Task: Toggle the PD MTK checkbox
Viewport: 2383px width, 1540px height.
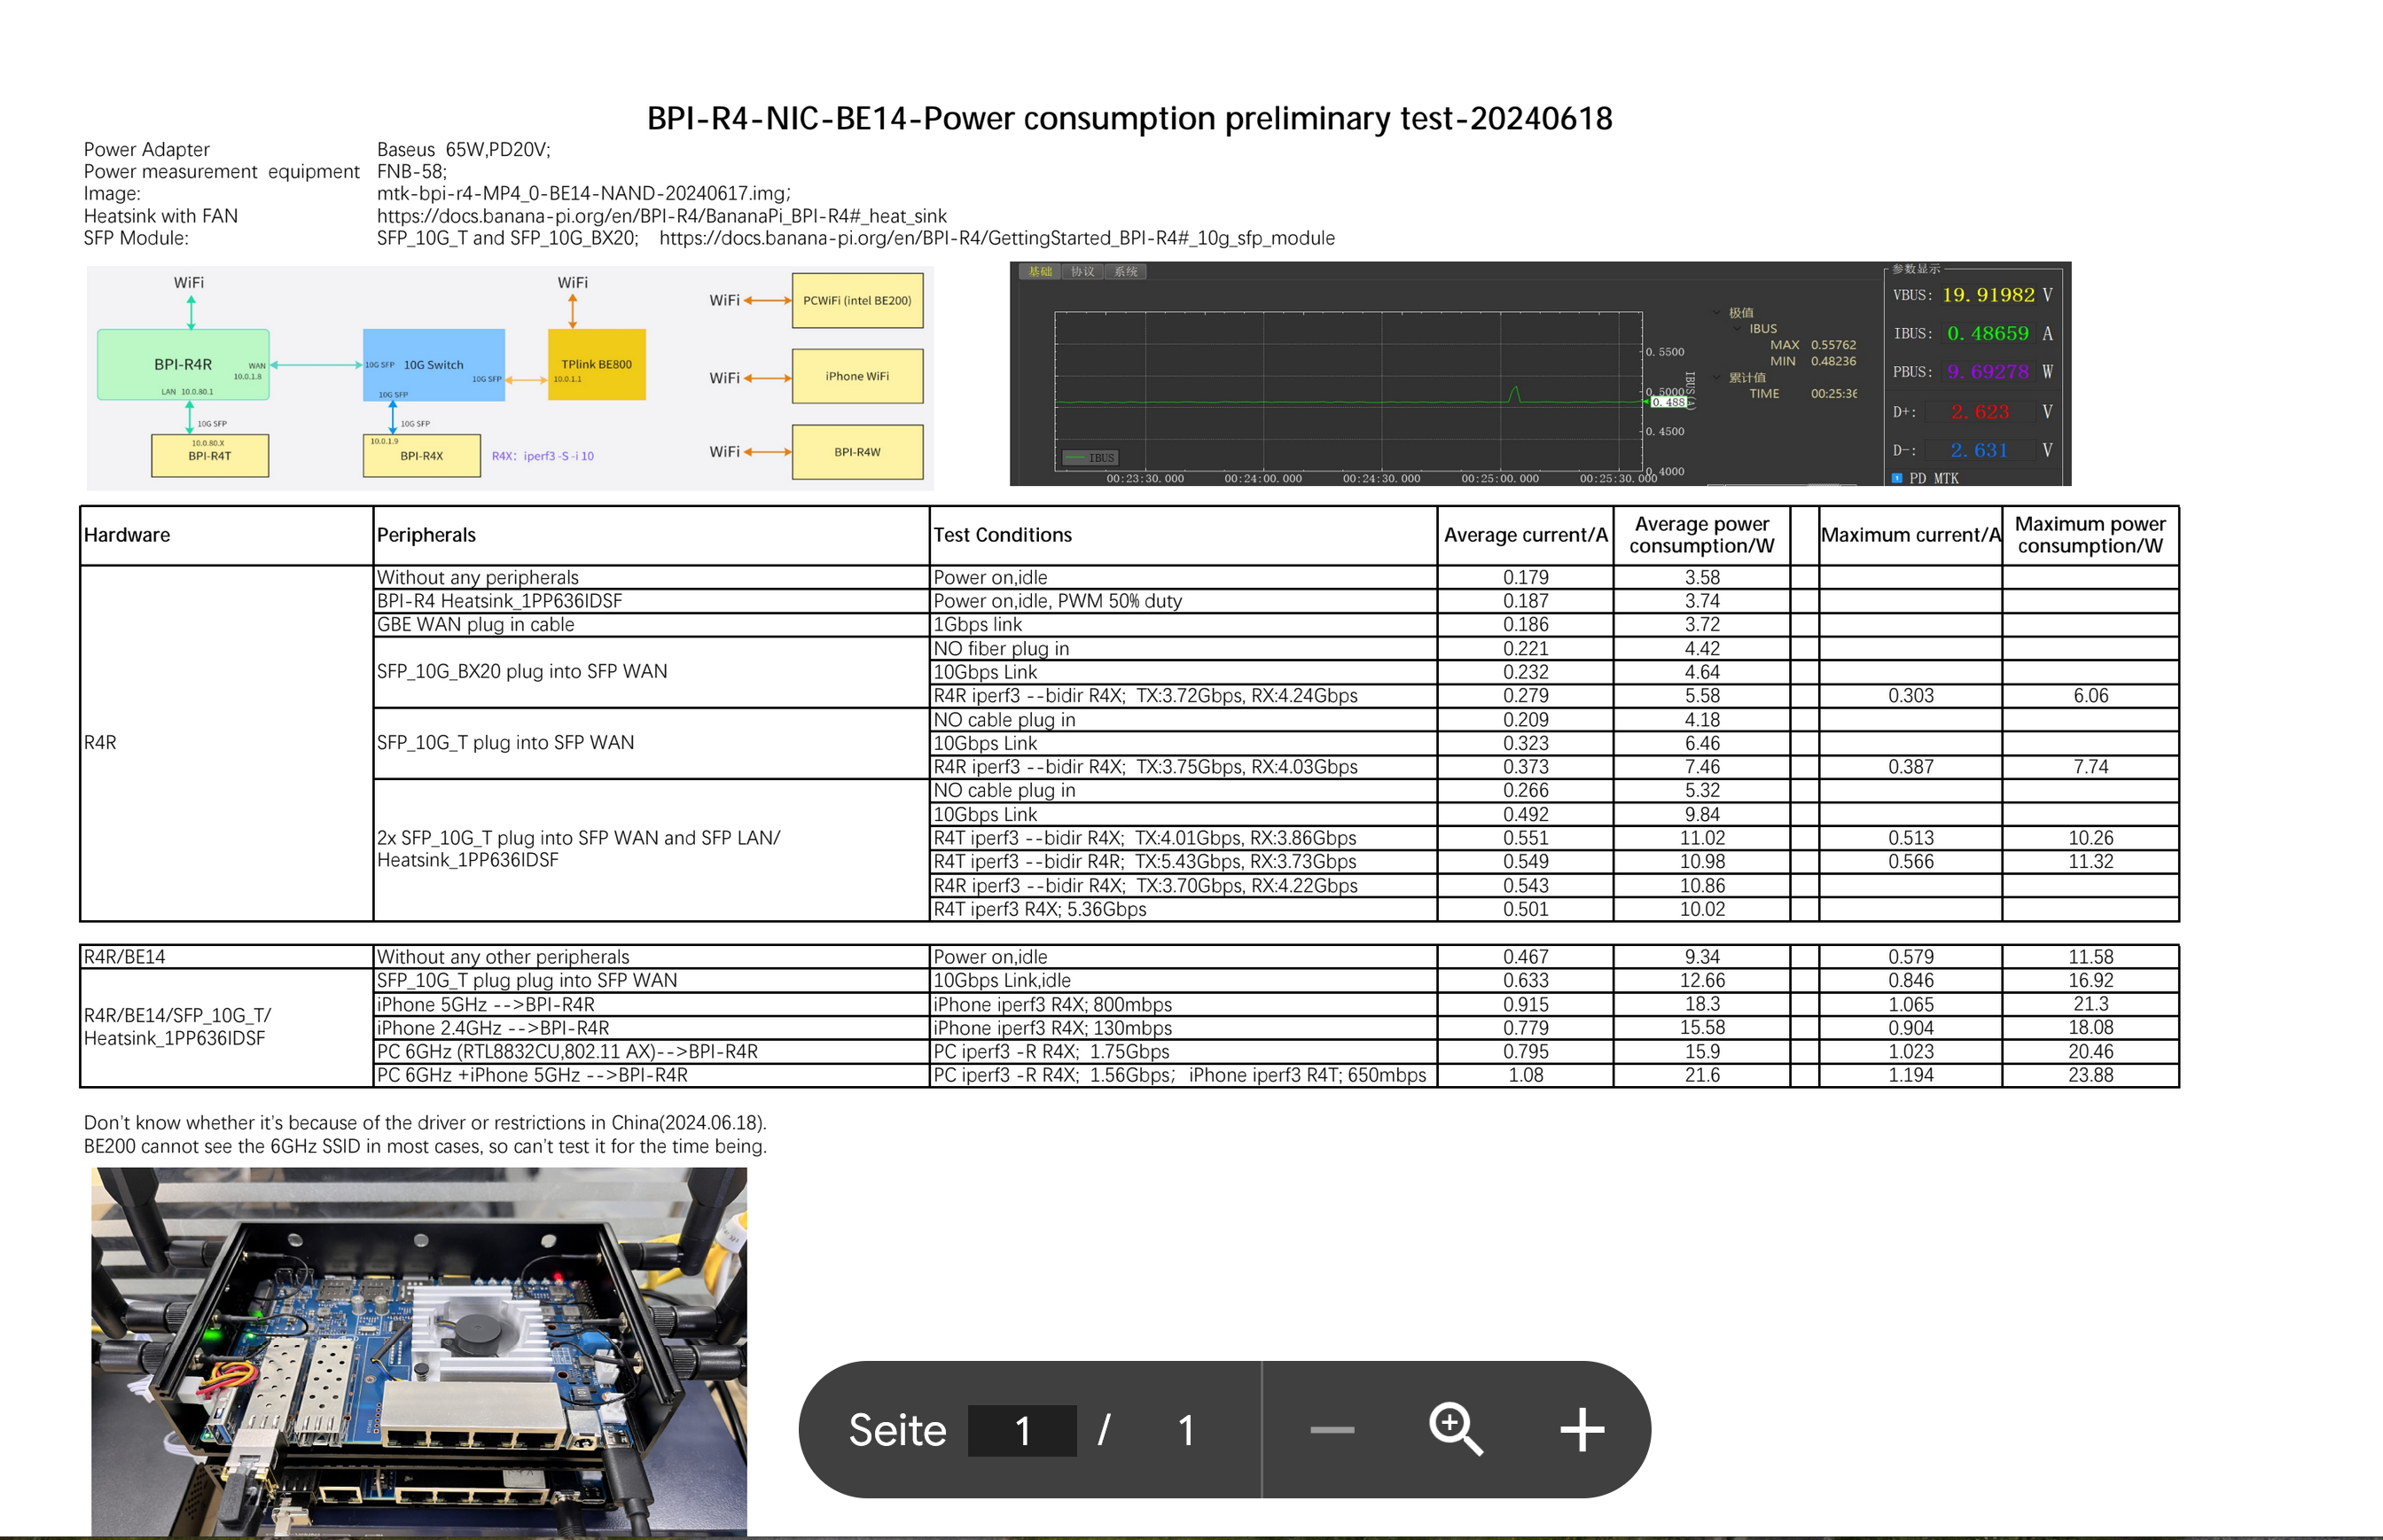Action: click(1897, 479)
